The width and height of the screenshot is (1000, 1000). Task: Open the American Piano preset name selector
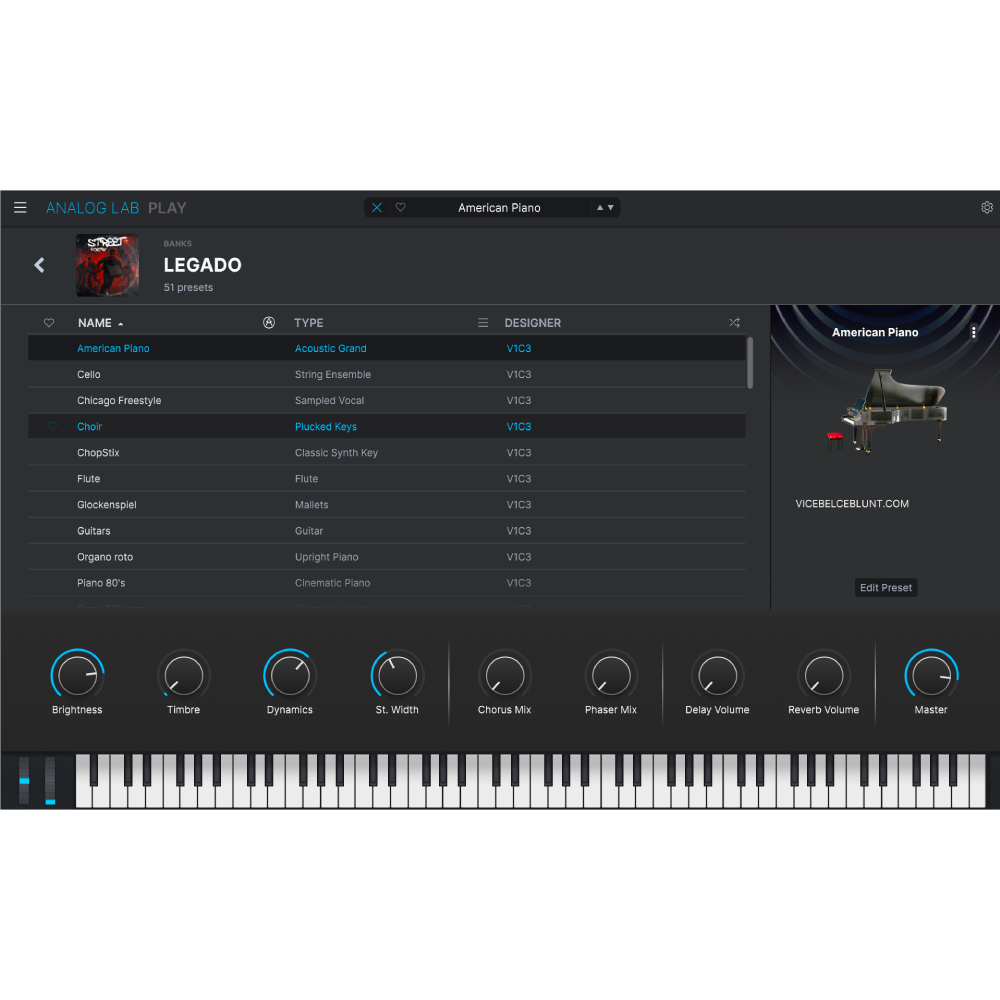pos(499,208)
